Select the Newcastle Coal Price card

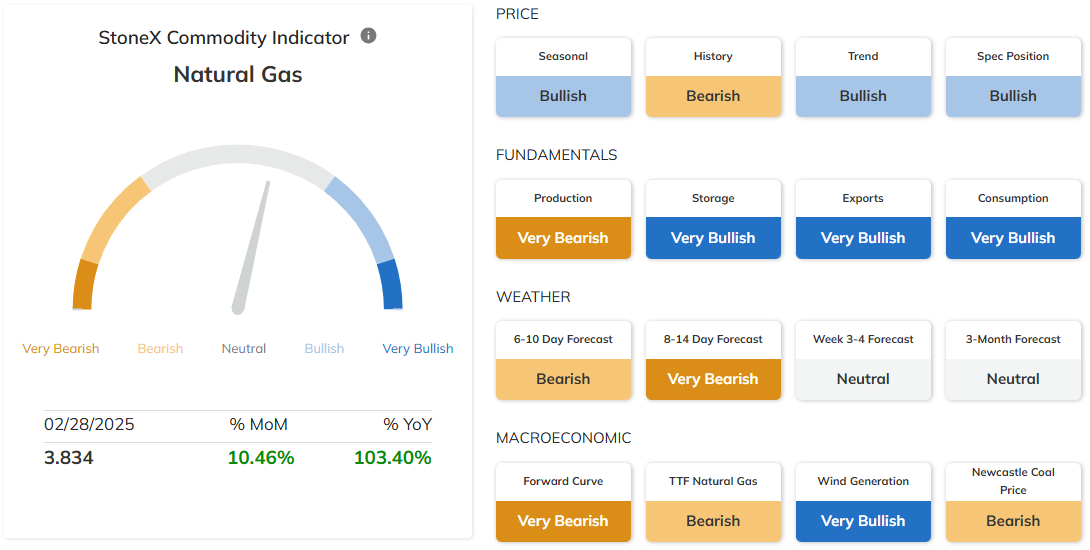click(1013, 502)
